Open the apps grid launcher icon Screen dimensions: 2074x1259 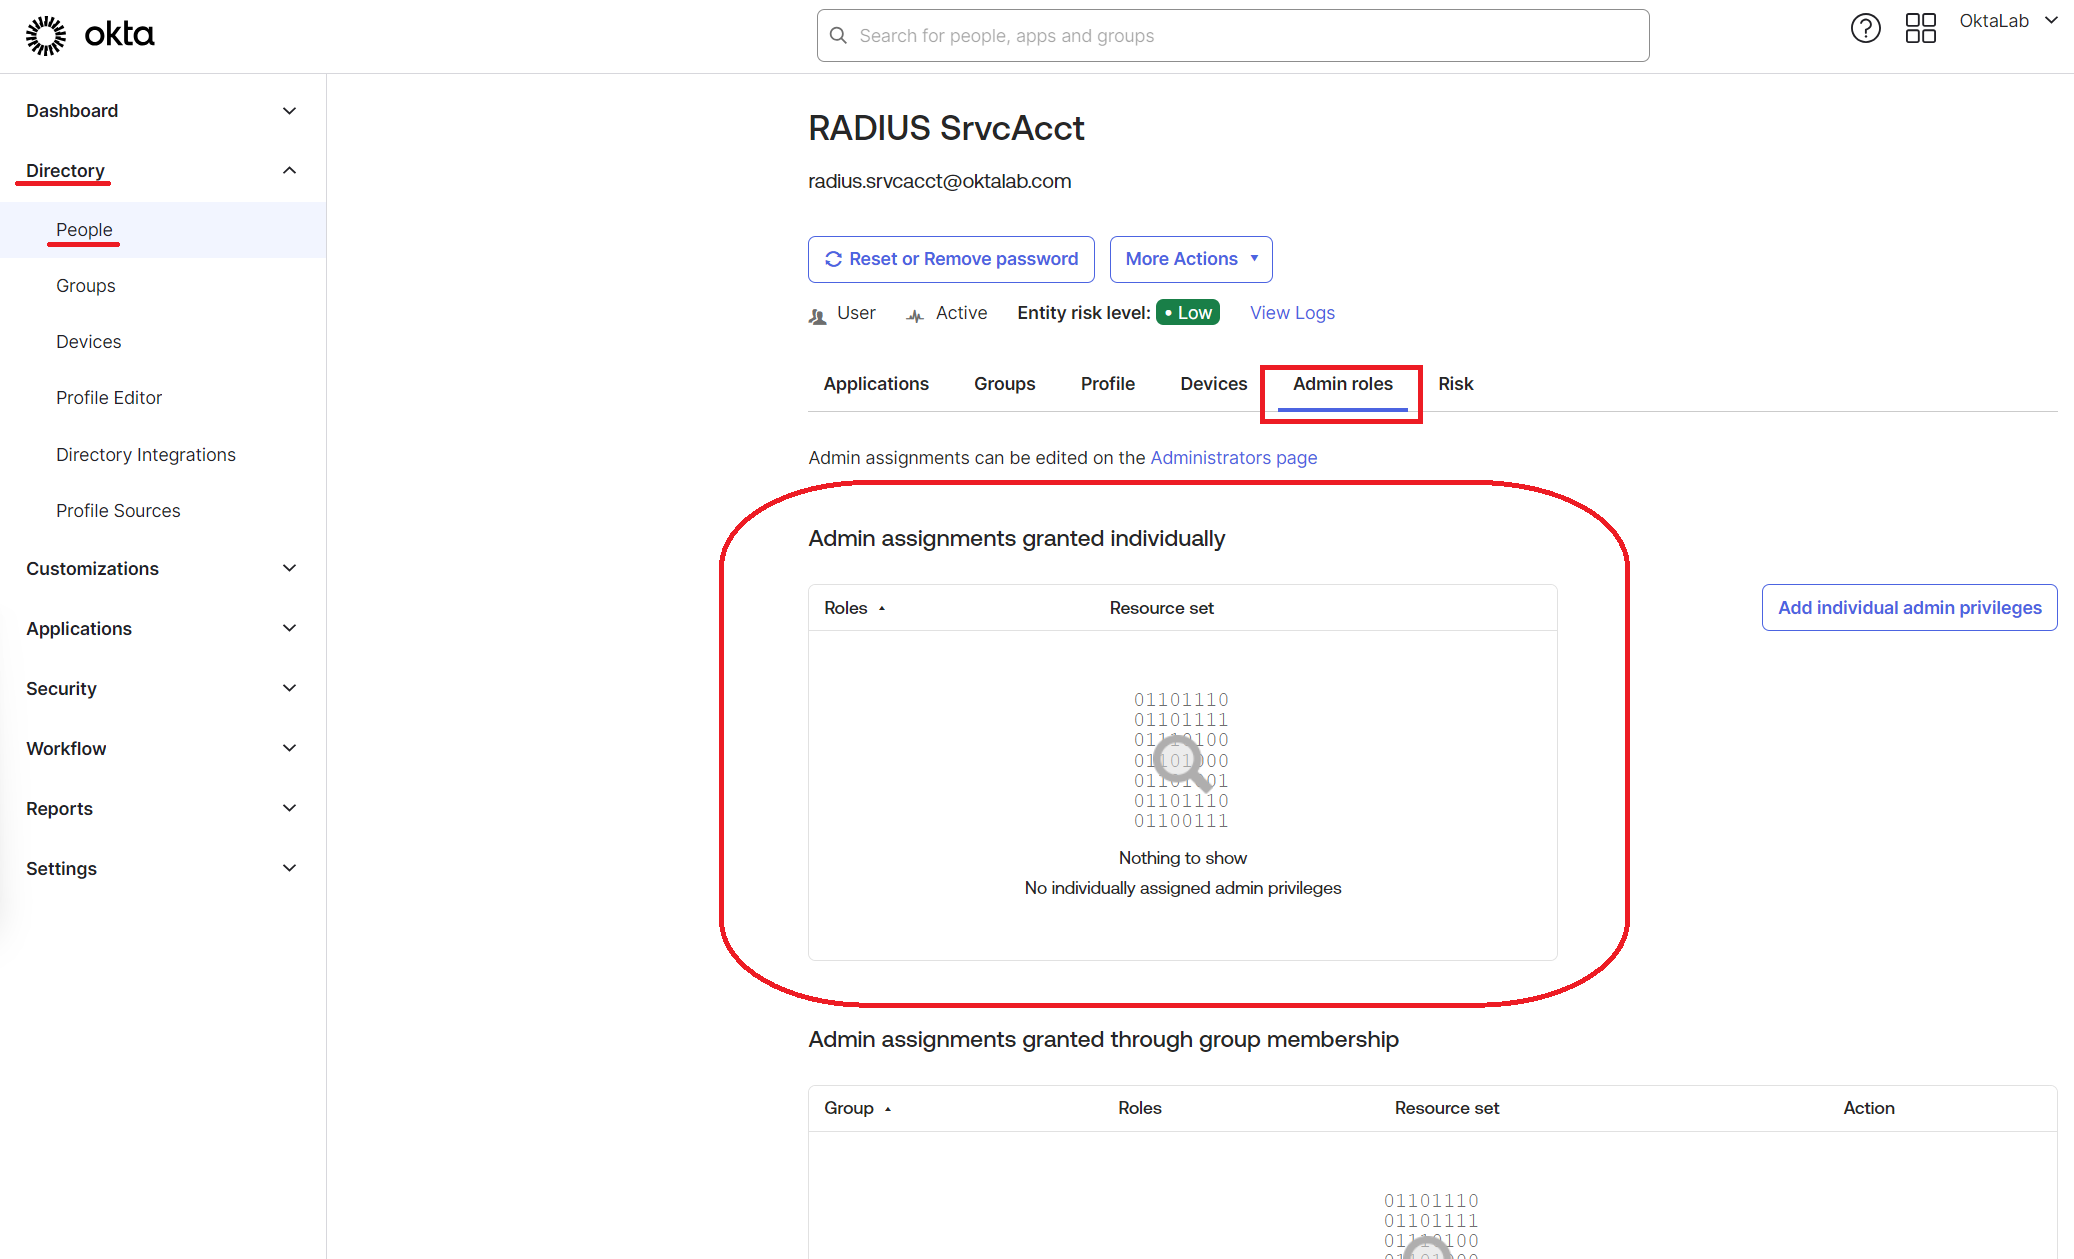[x=1920, y=28]
